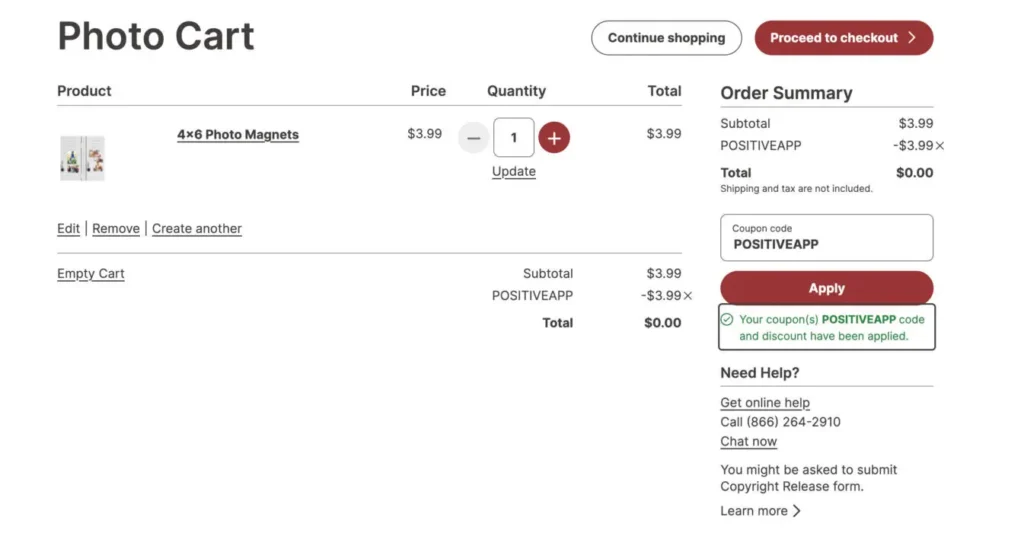
Task: Open the Get online help link
Action: pyautogui.click(x=765, y=403)
